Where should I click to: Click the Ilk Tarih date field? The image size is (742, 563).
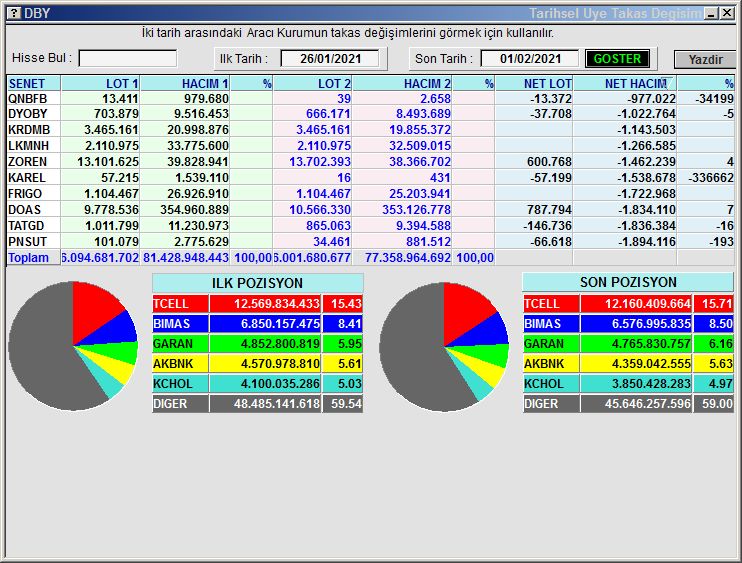[x=329, y=59]
